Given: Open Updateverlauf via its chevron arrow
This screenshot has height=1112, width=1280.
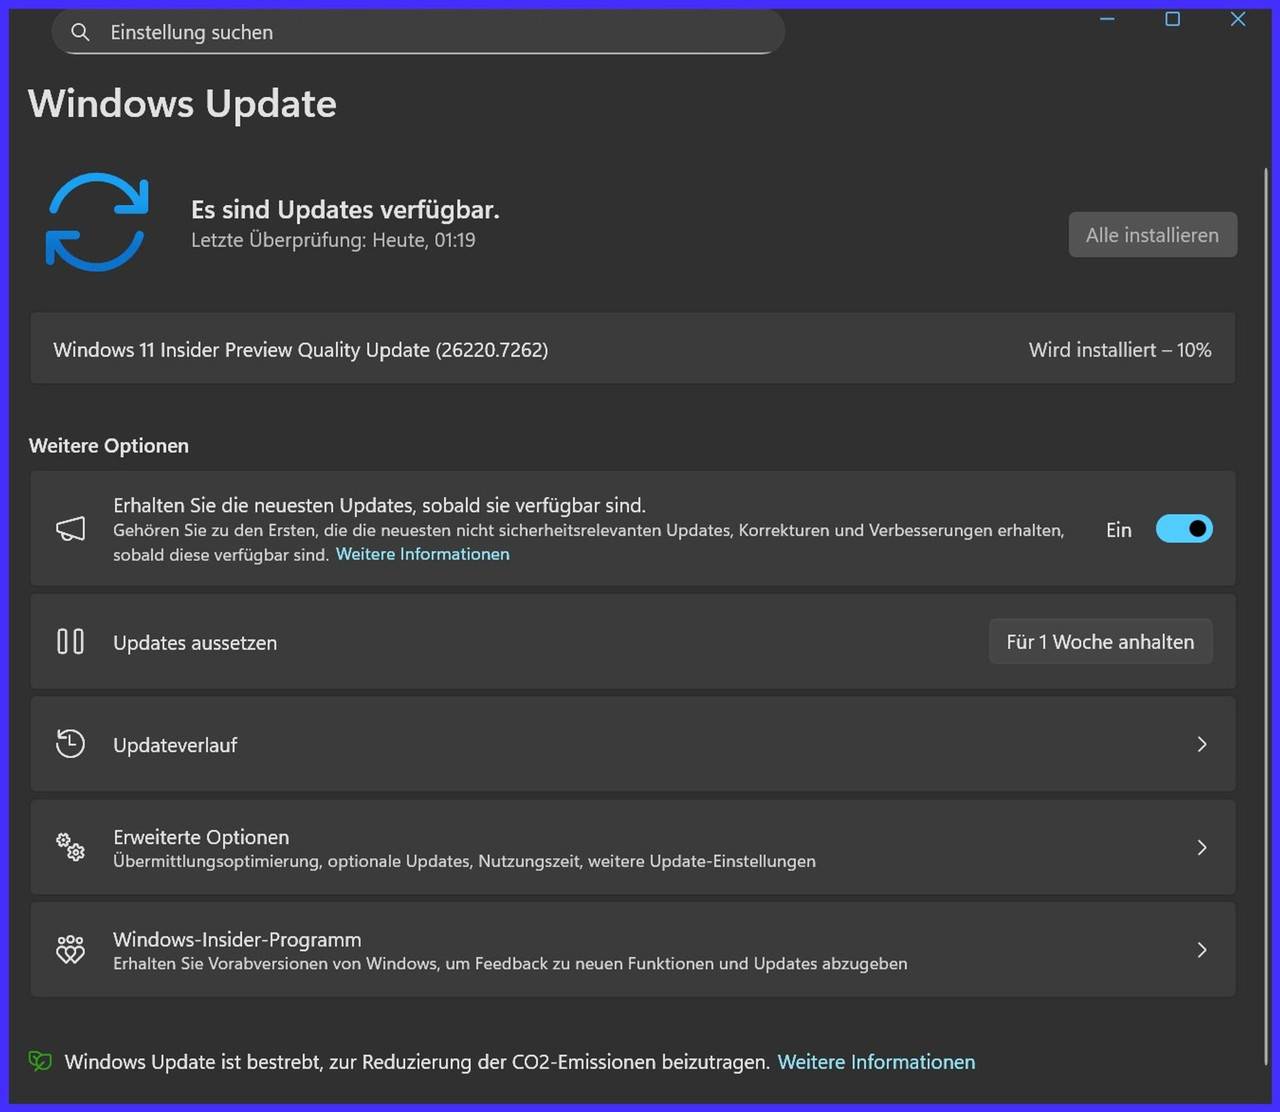Looking at the screenshot, I should (1202, 744).
